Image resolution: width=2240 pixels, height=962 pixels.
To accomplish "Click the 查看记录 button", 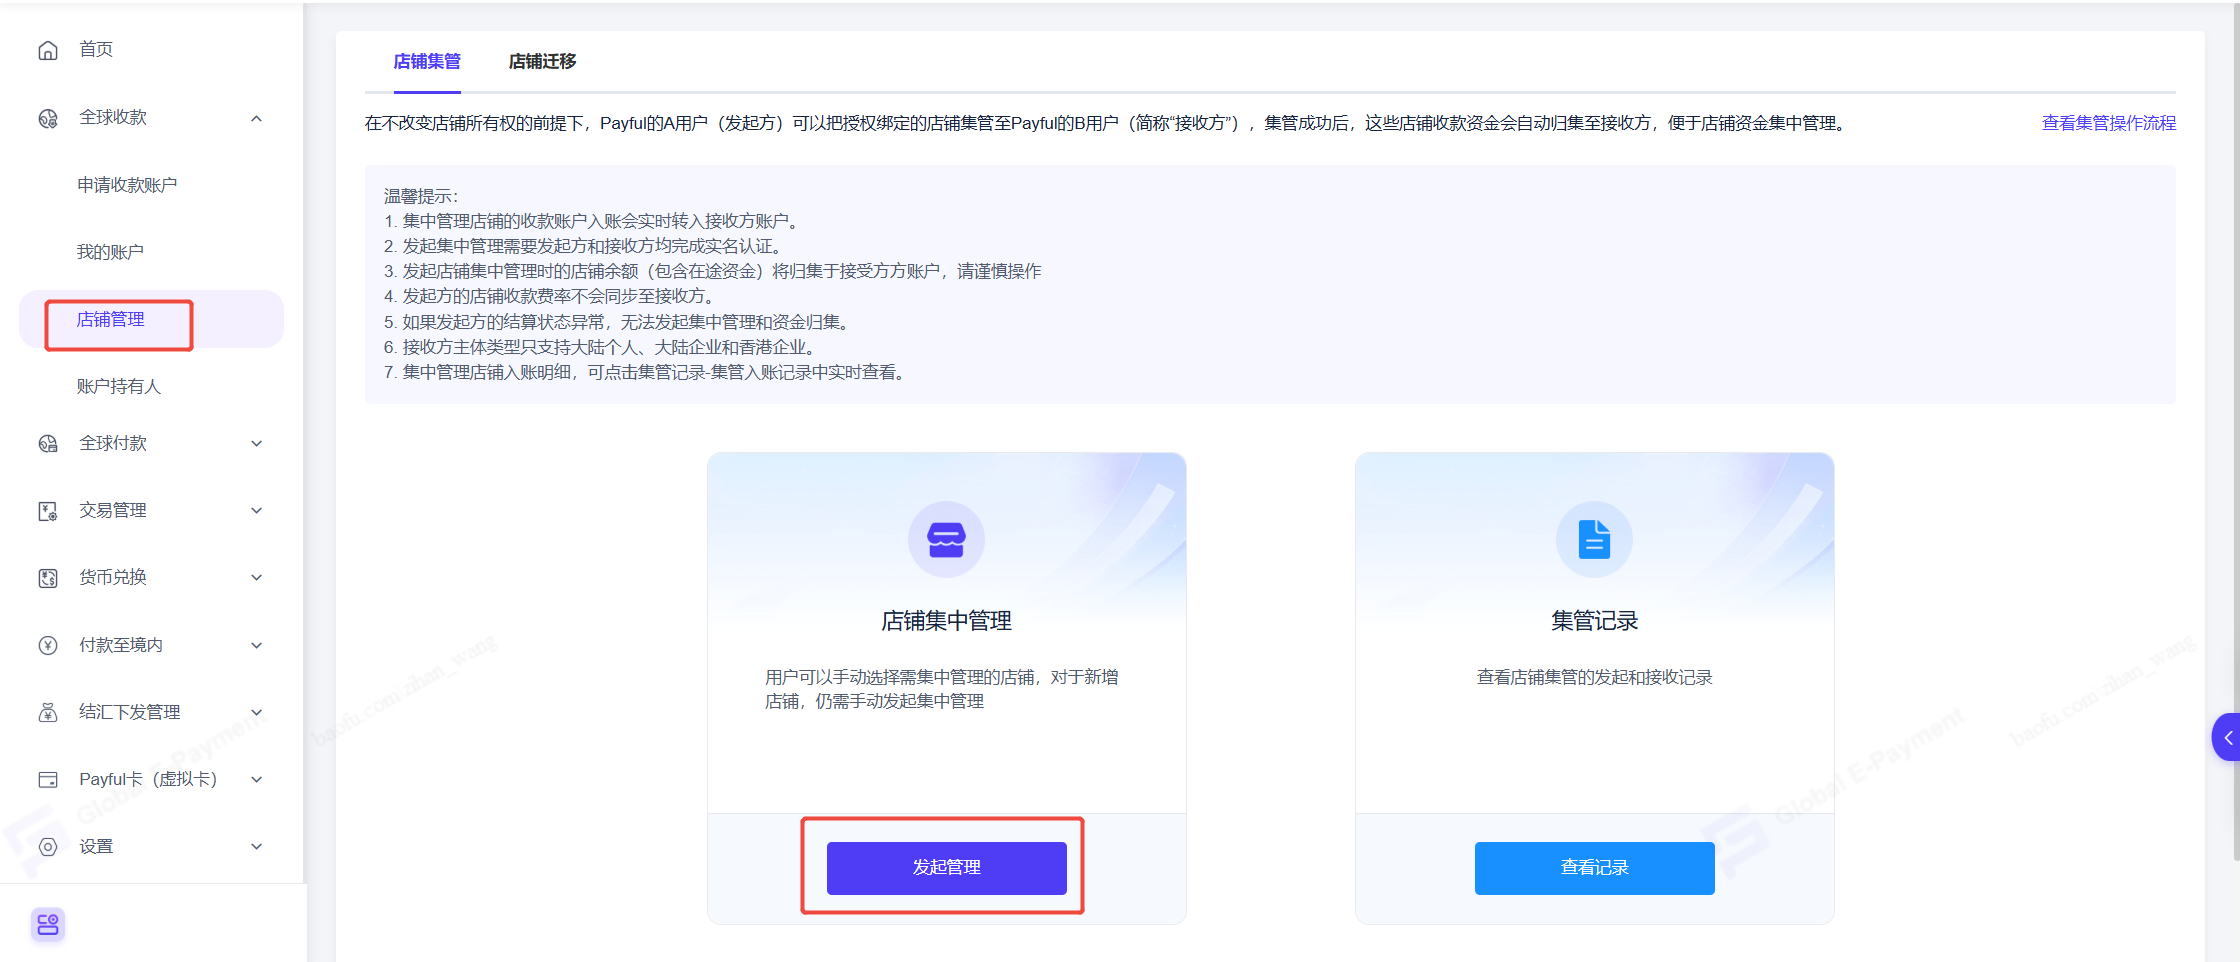I will click(x=1594, y=867).
